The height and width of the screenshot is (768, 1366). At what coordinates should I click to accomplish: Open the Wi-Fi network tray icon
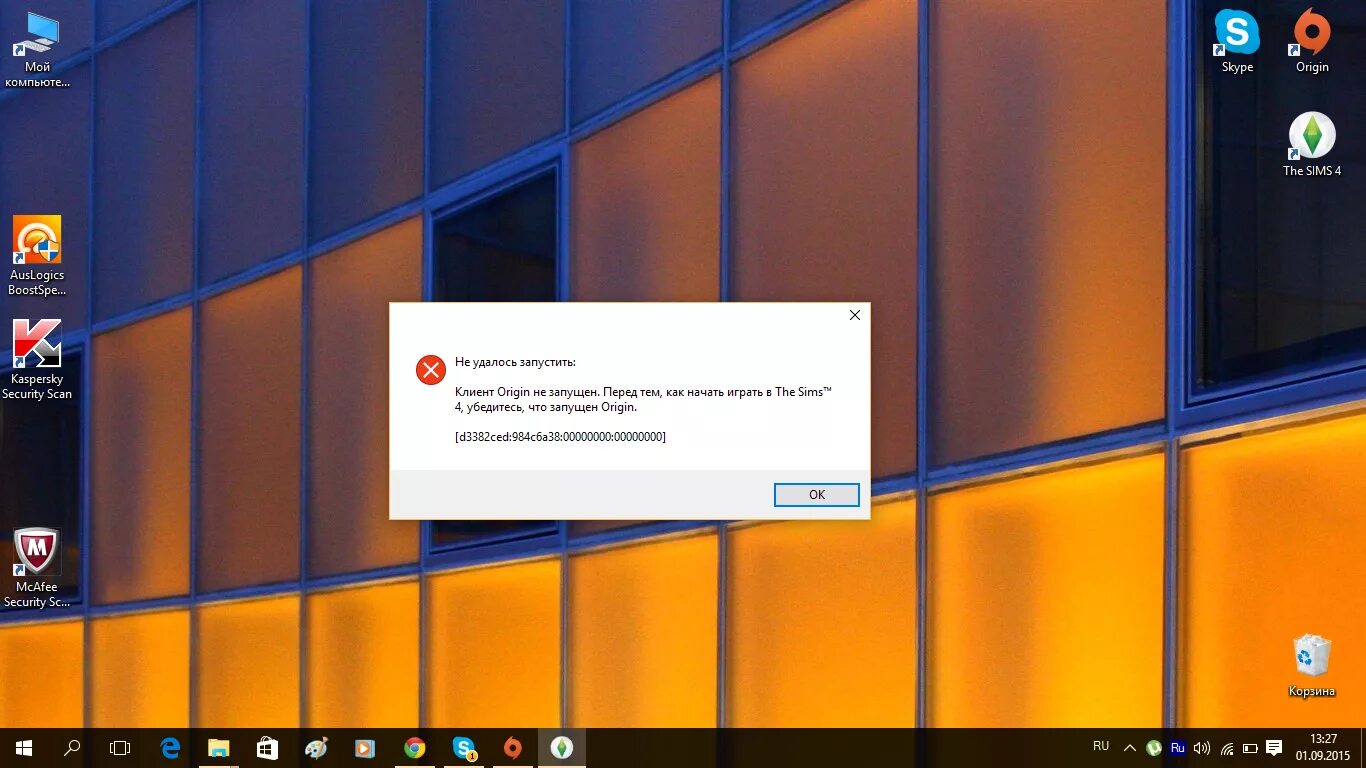1226,748
